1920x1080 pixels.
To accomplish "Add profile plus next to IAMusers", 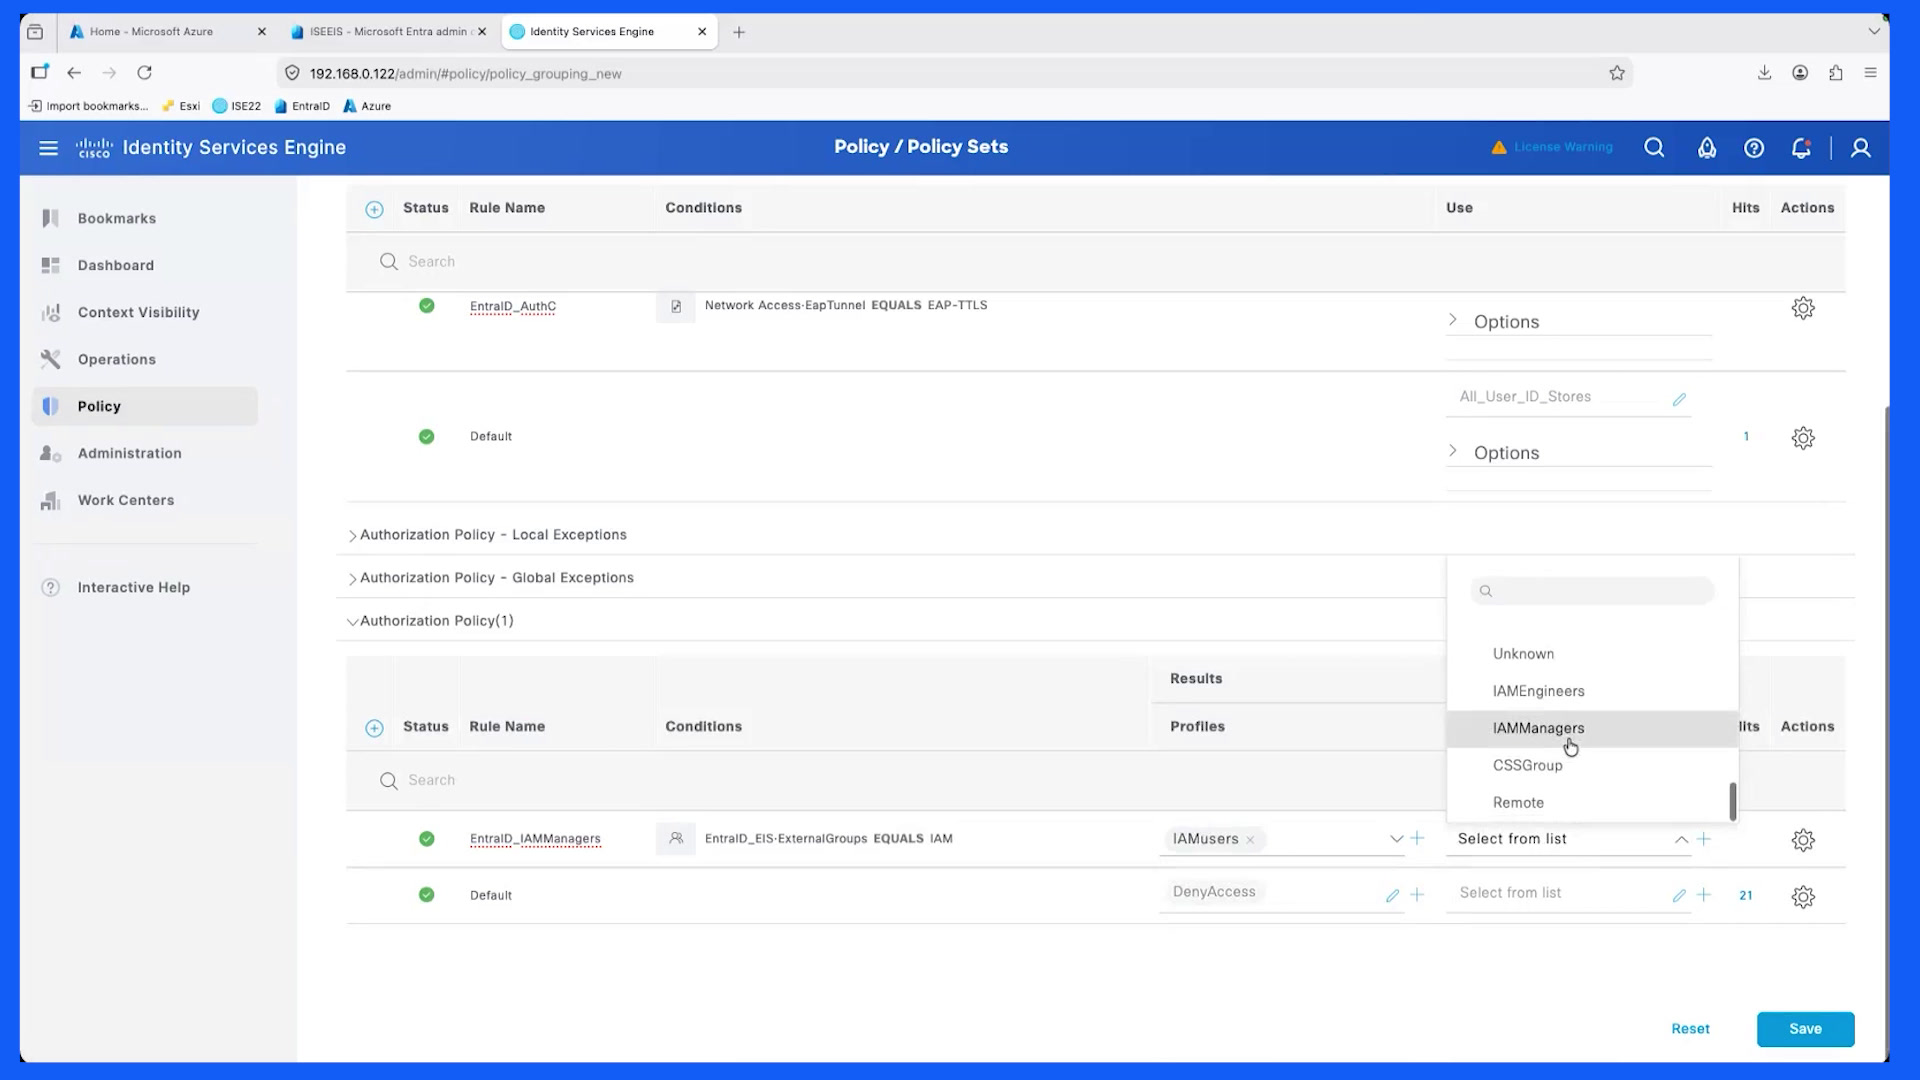I will [1417, 839].
